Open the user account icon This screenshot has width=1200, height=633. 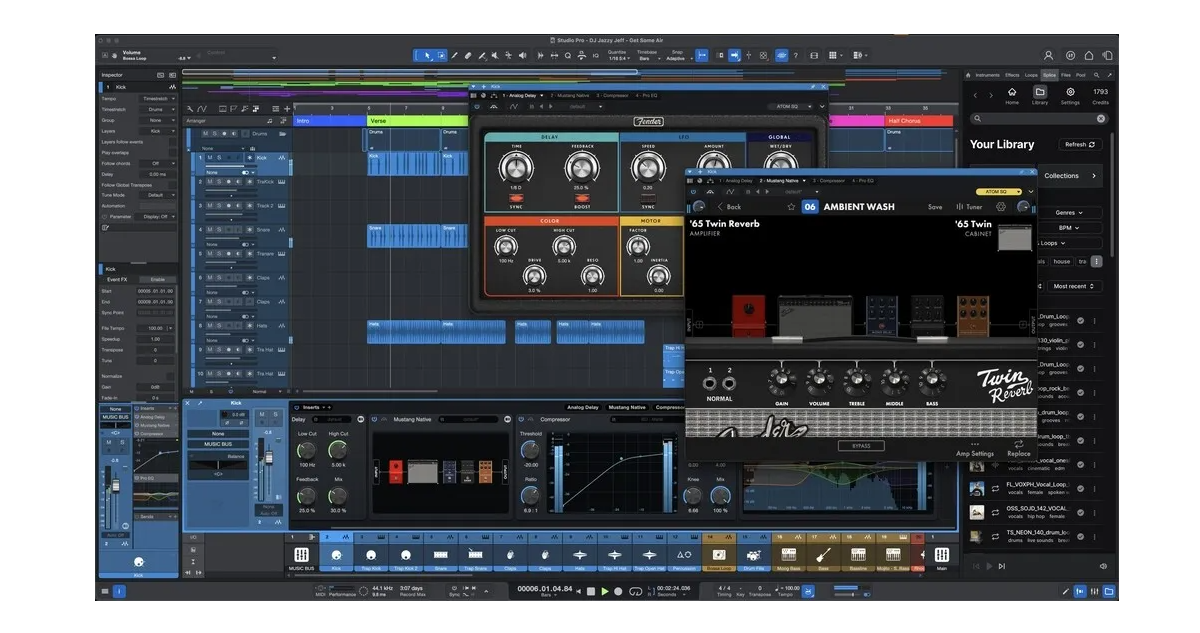click(1048, 56)
